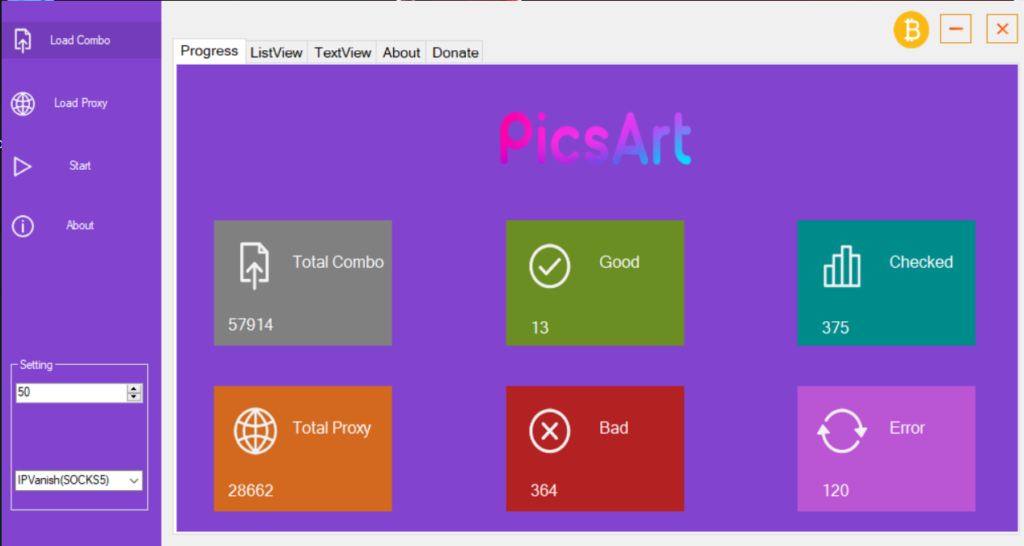
Task: Switch to the TextView tab
Action: pyautogui.click(x=342, y=53)
